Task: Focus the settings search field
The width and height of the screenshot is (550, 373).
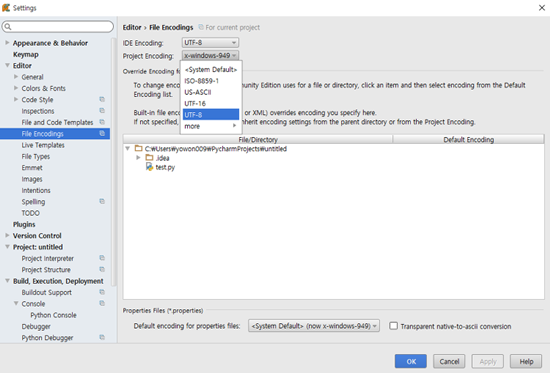Action: pyautogui.click(x=58, y=27)
